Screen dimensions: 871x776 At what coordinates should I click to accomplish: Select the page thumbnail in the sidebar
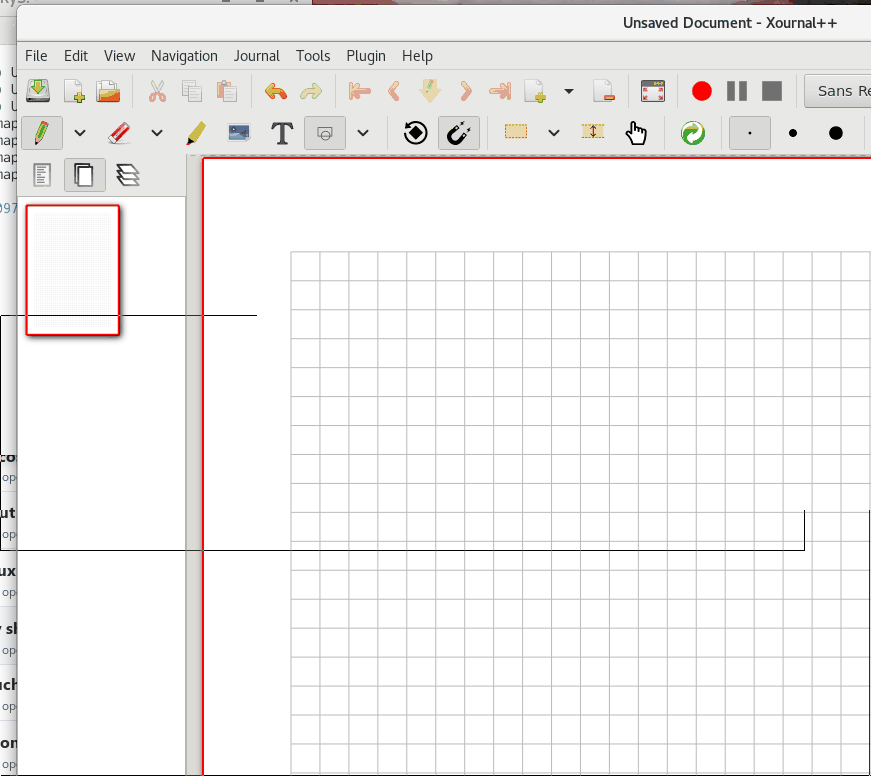tap(72, 270)
